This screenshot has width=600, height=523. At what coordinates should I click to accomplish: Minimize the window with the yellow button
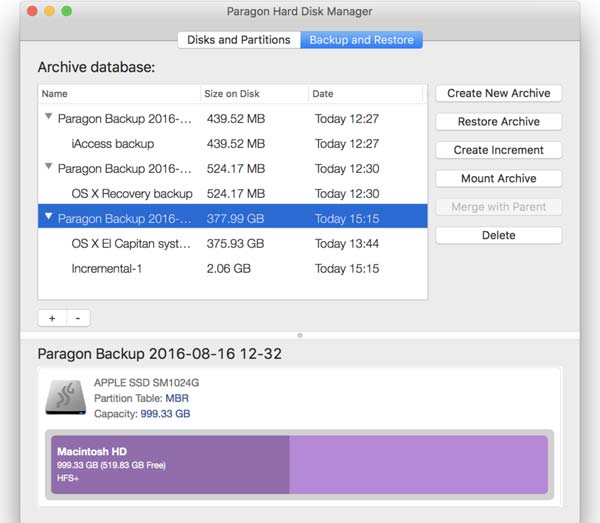(49, 11)
